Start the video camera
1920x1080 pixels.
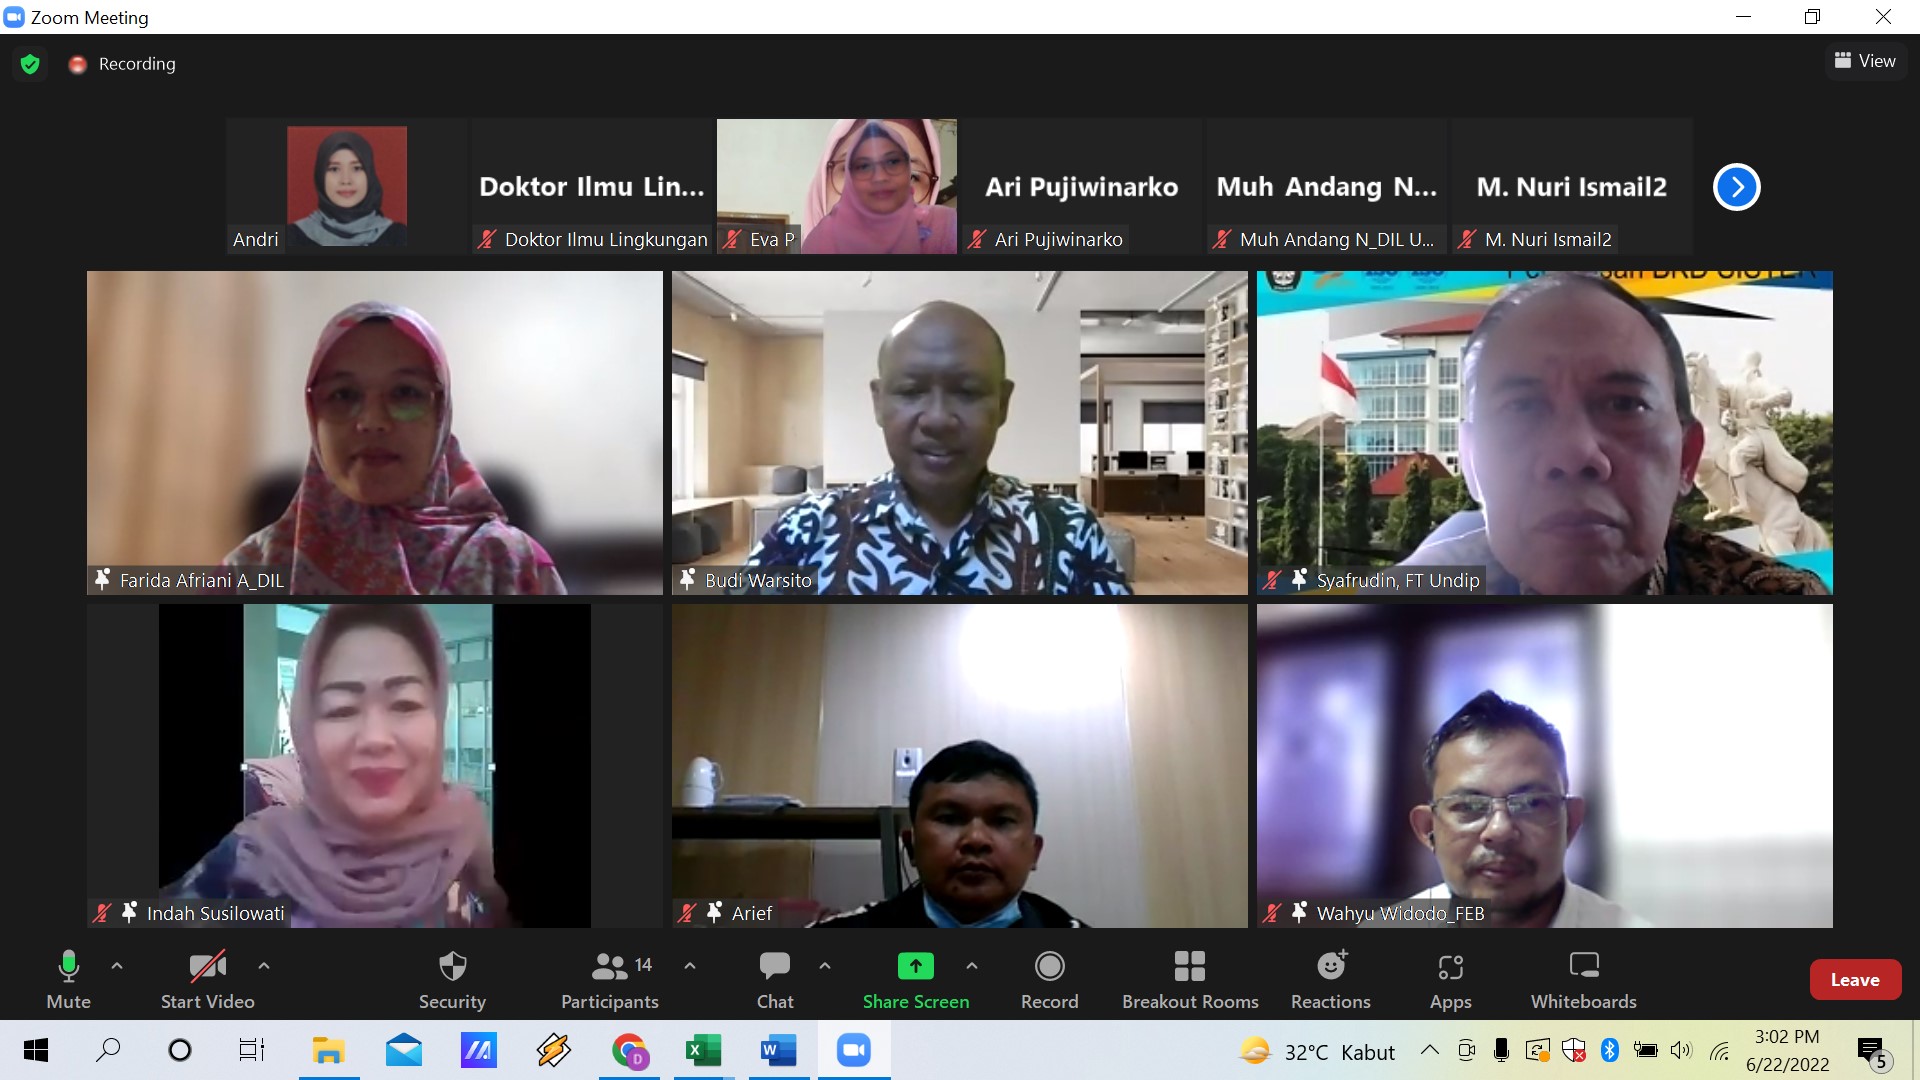pyautogui.click(x=207, y=979)
